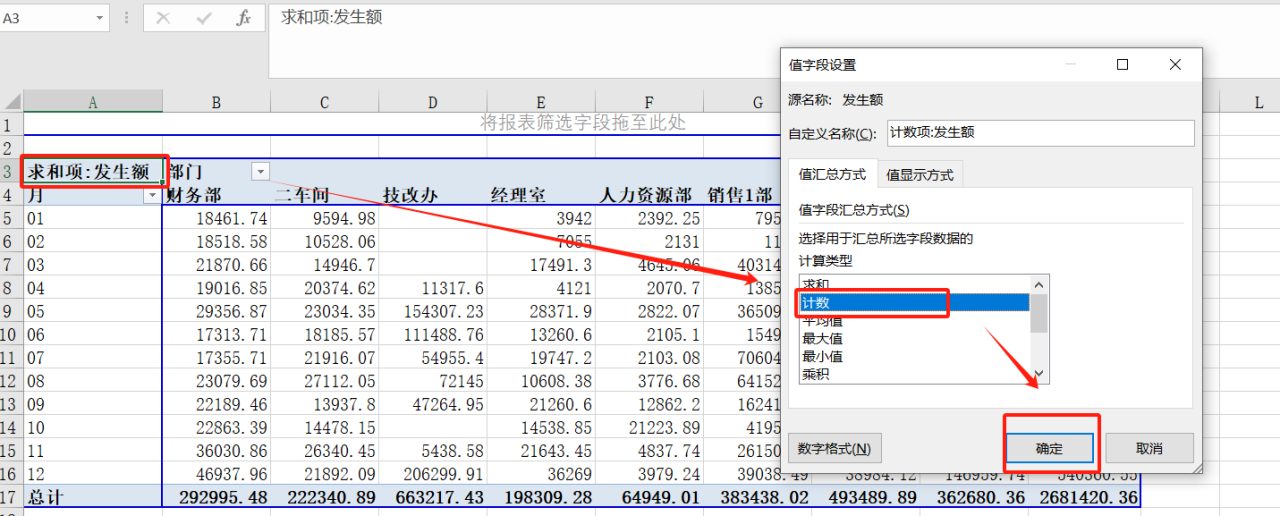Click cell value 18461.74
Image resolution: width=1280 pixels, height=516 pixels.
[x=232, y=218]
